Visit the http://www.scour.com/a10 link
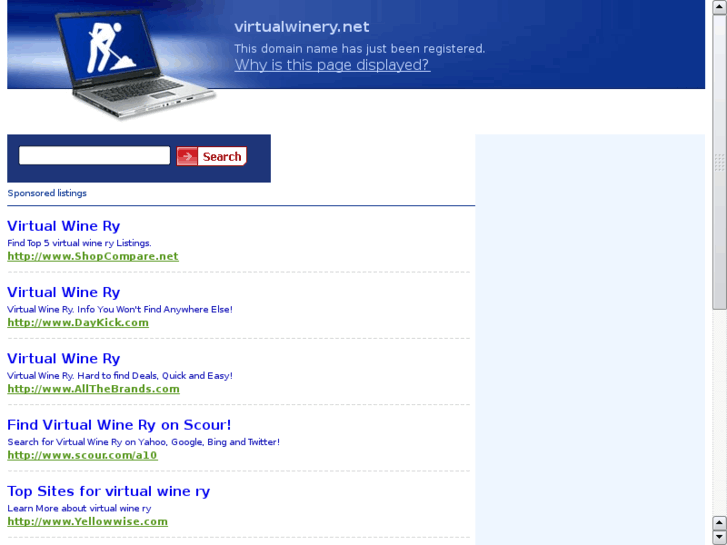Image resolution: width=727 pixels, height=545 pixels. [x=82, y=455]
